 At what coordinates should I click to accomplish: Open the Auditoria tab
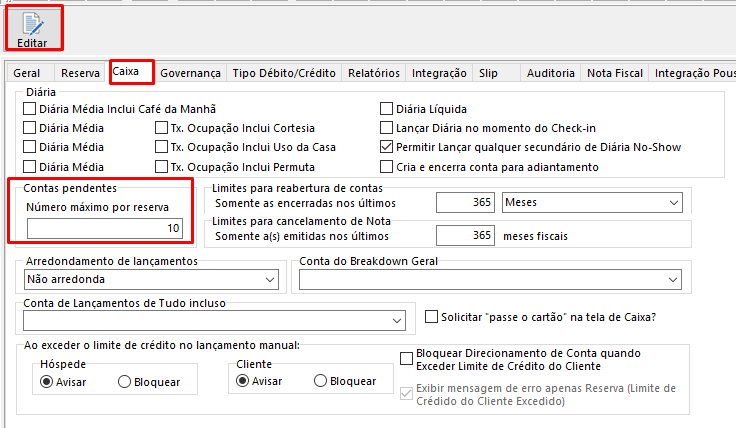(x=551, y=73)
